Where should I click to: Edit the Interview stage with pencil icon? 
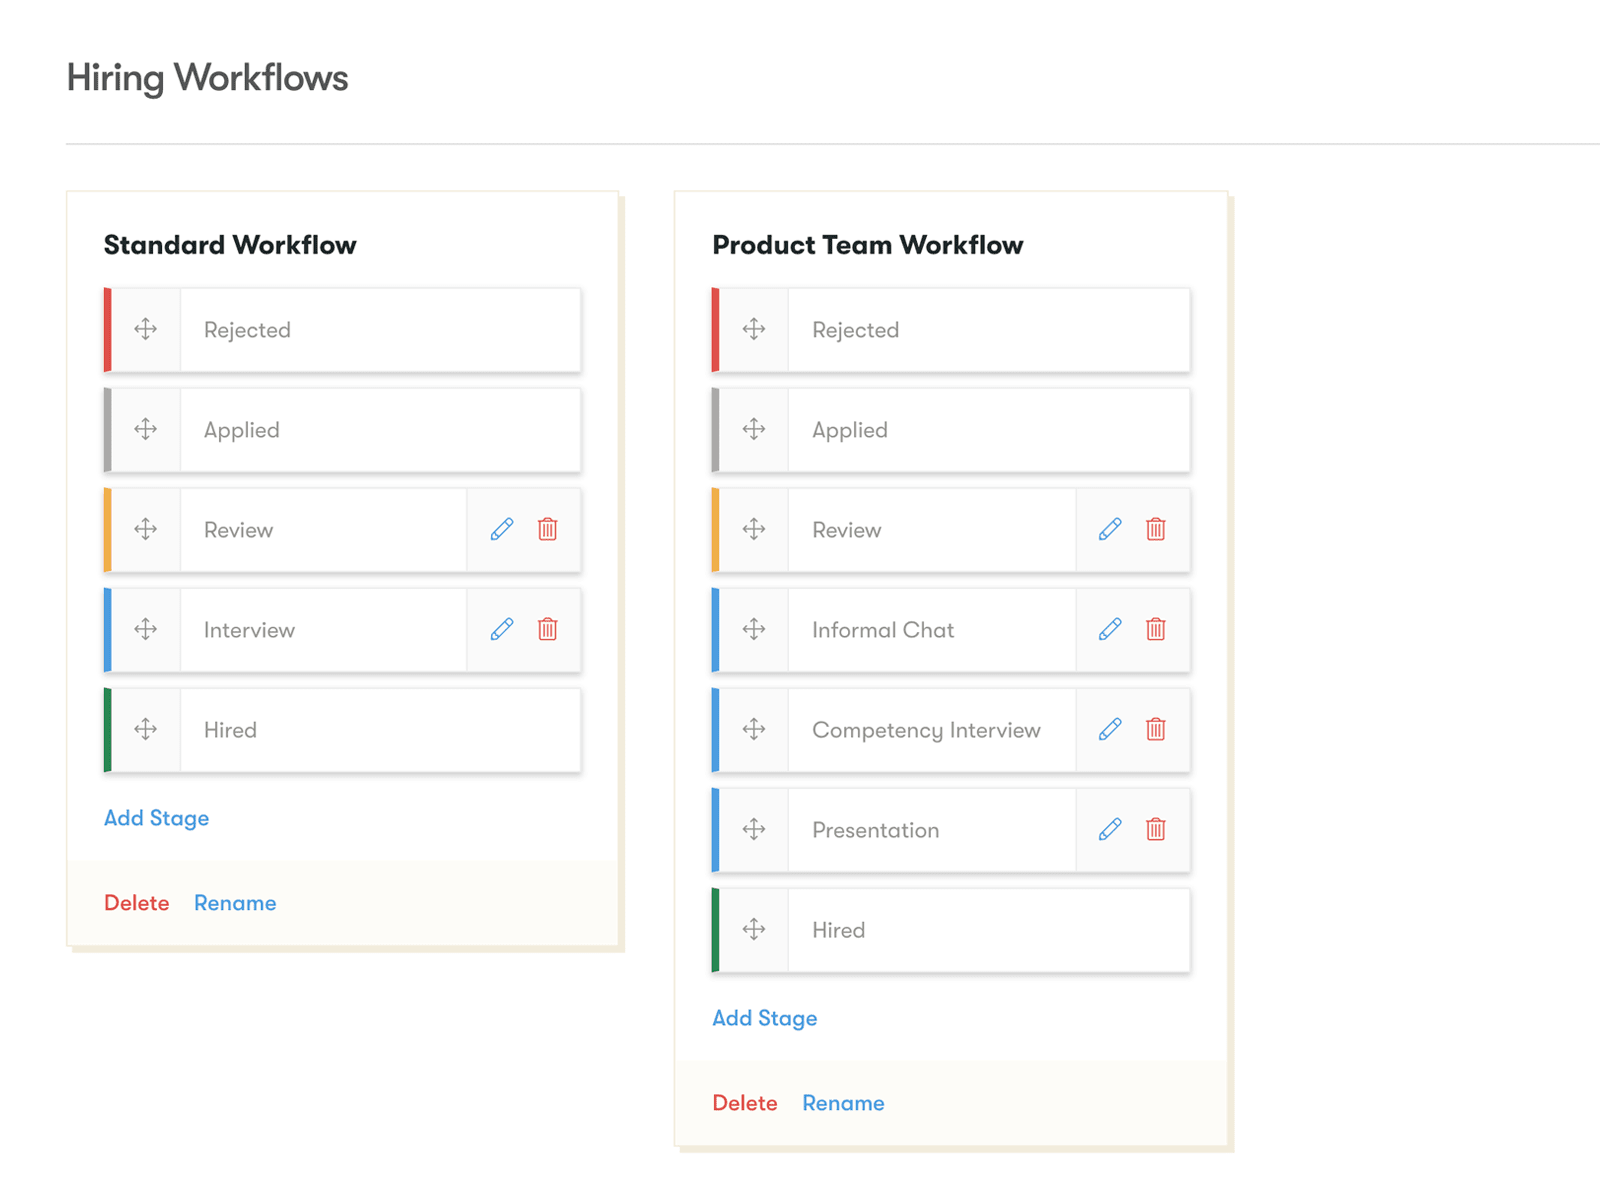[x=502, y=629]
